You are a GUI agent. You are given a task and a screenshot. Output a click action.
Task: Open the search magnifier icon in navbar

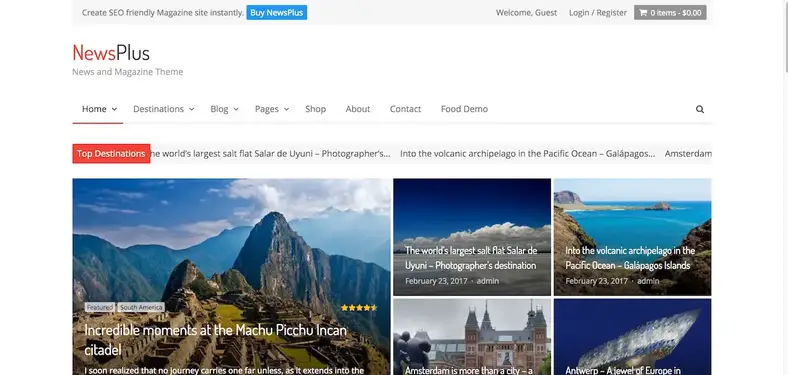pos(700,109)
